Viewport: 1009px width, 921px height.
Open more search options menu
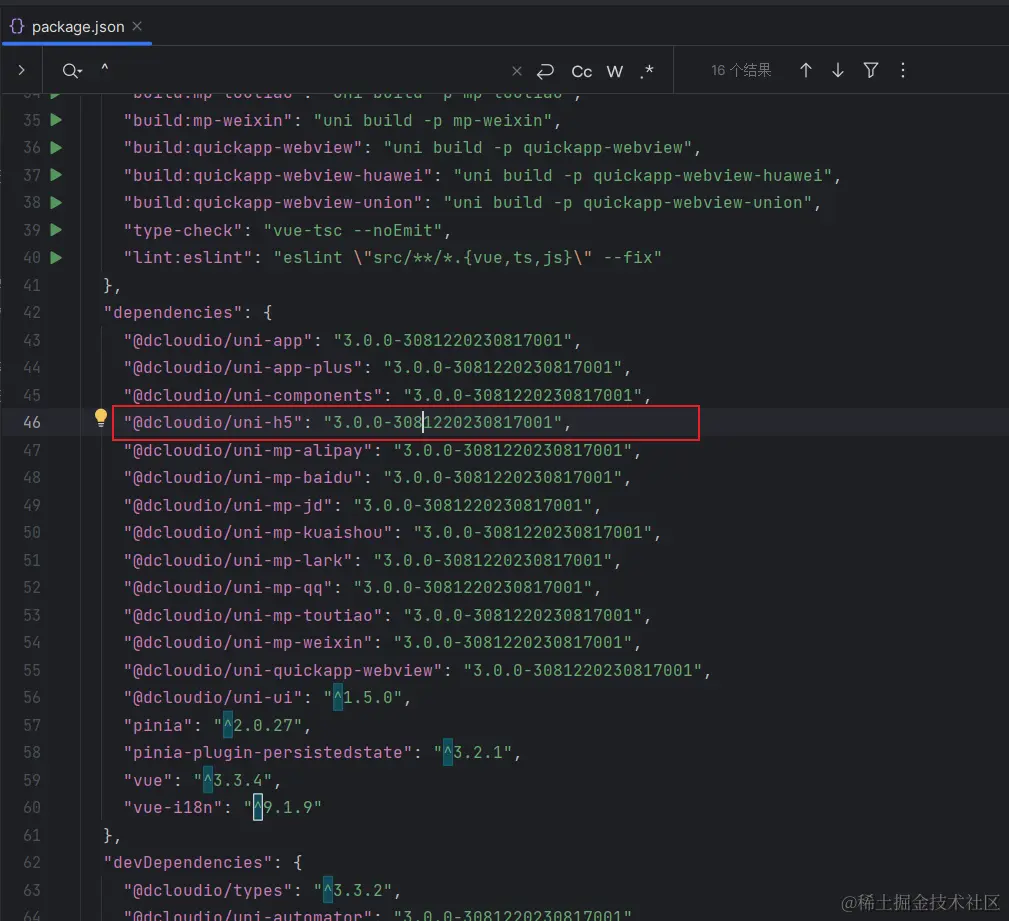[903, 70]
